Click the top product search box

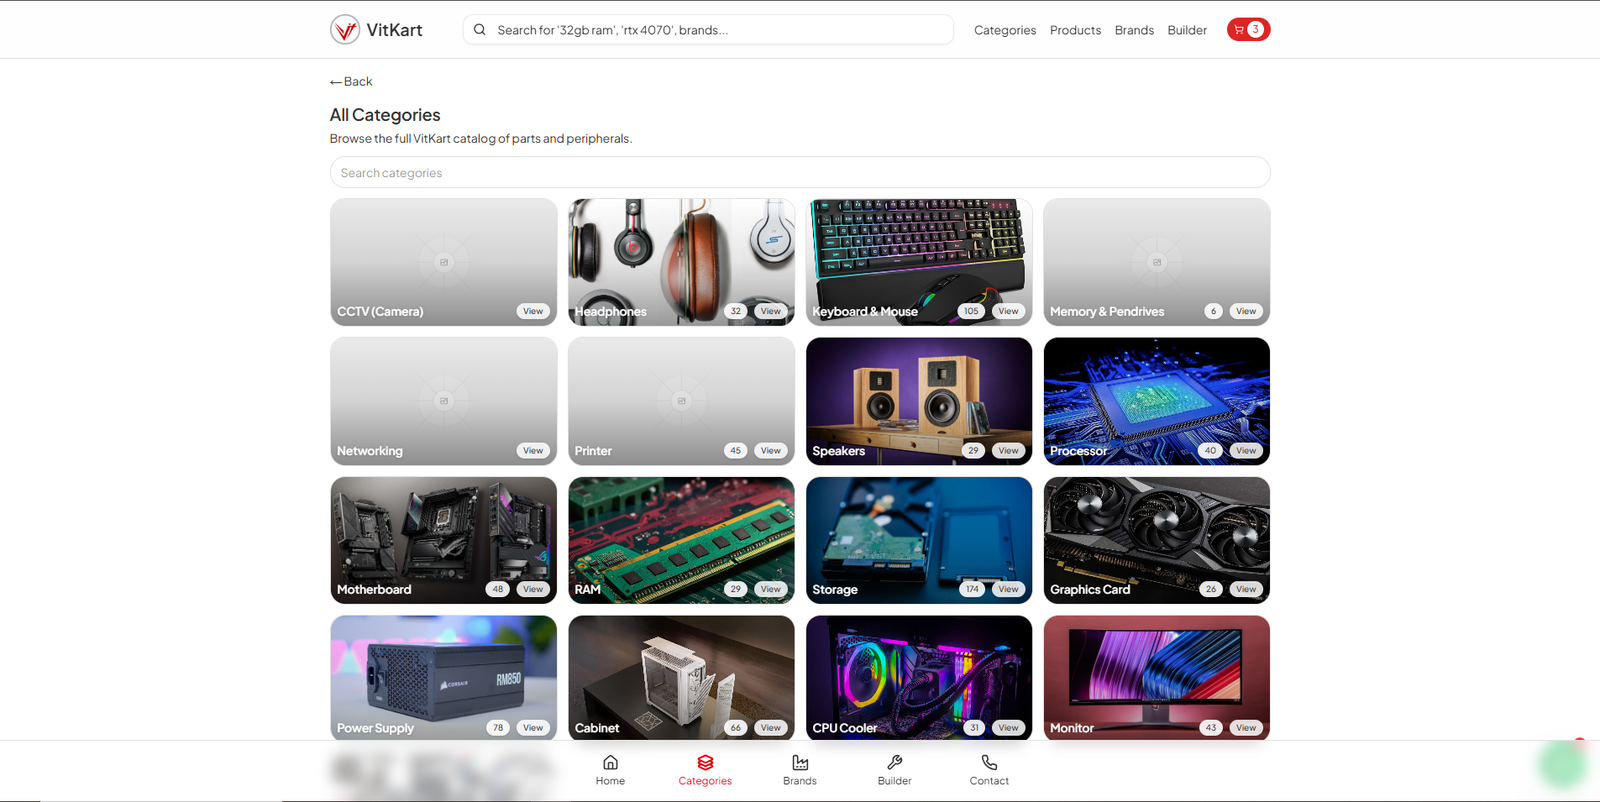point(708,30)
